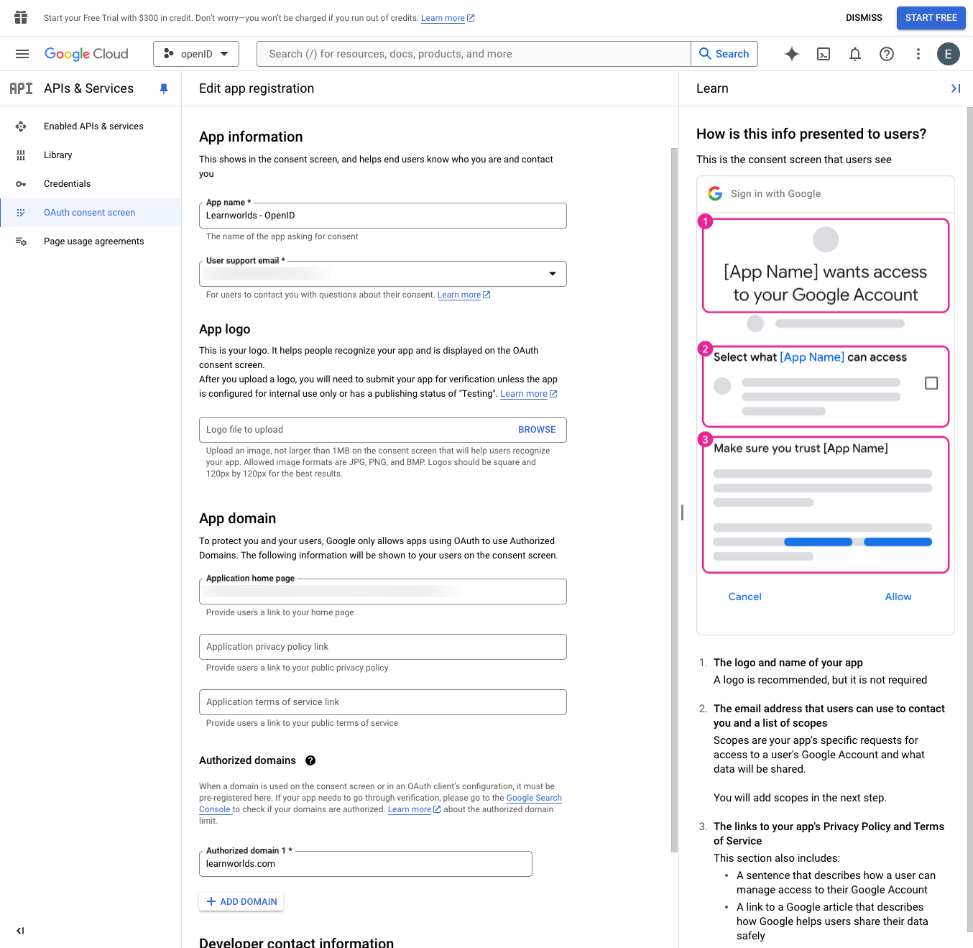973x948 pixels.
Task: Go to the Library page
Action: (x=58, y=155)
